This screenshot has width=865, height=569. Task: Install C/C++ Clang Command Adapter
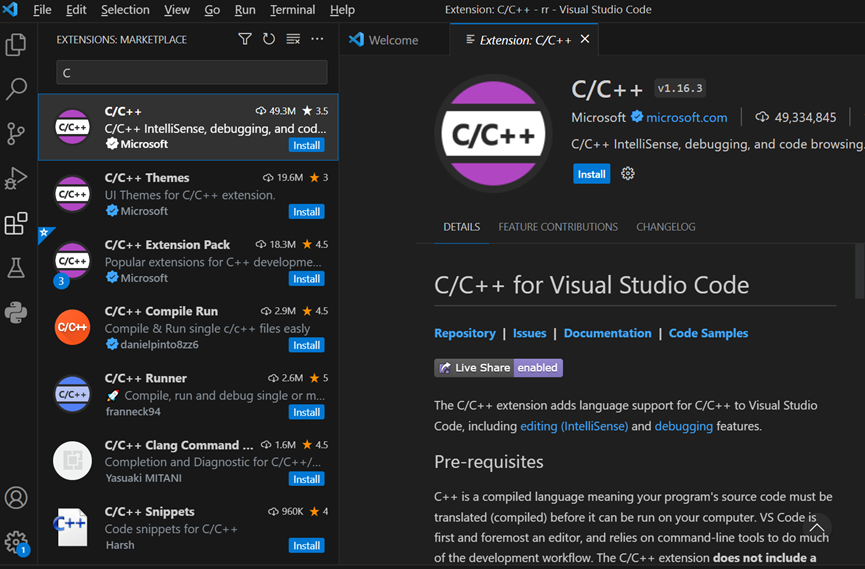point(306,479)
